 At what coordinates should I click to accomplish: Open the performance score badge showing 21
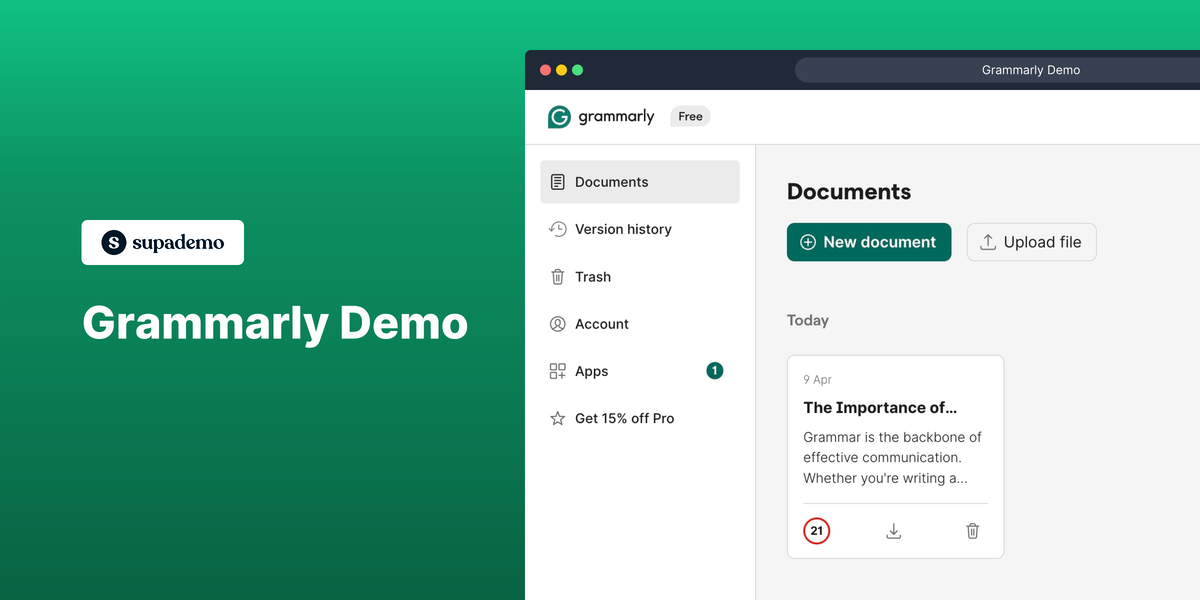tap(816, 531)
